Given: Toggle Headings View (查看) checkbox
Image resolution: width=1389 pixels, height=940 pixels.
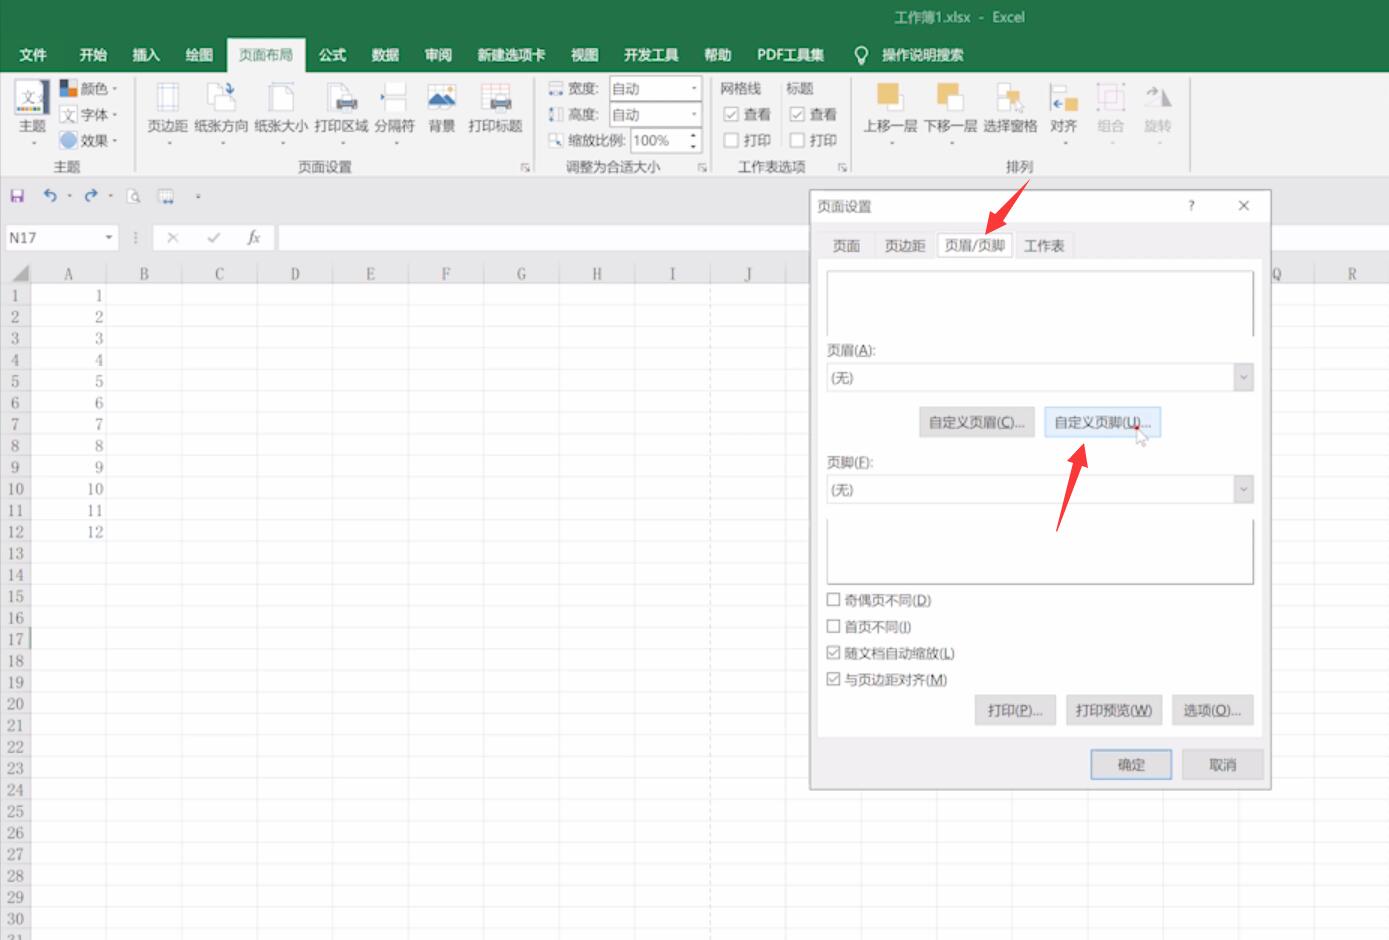Looking at the screenshot, I should (797, 114).
